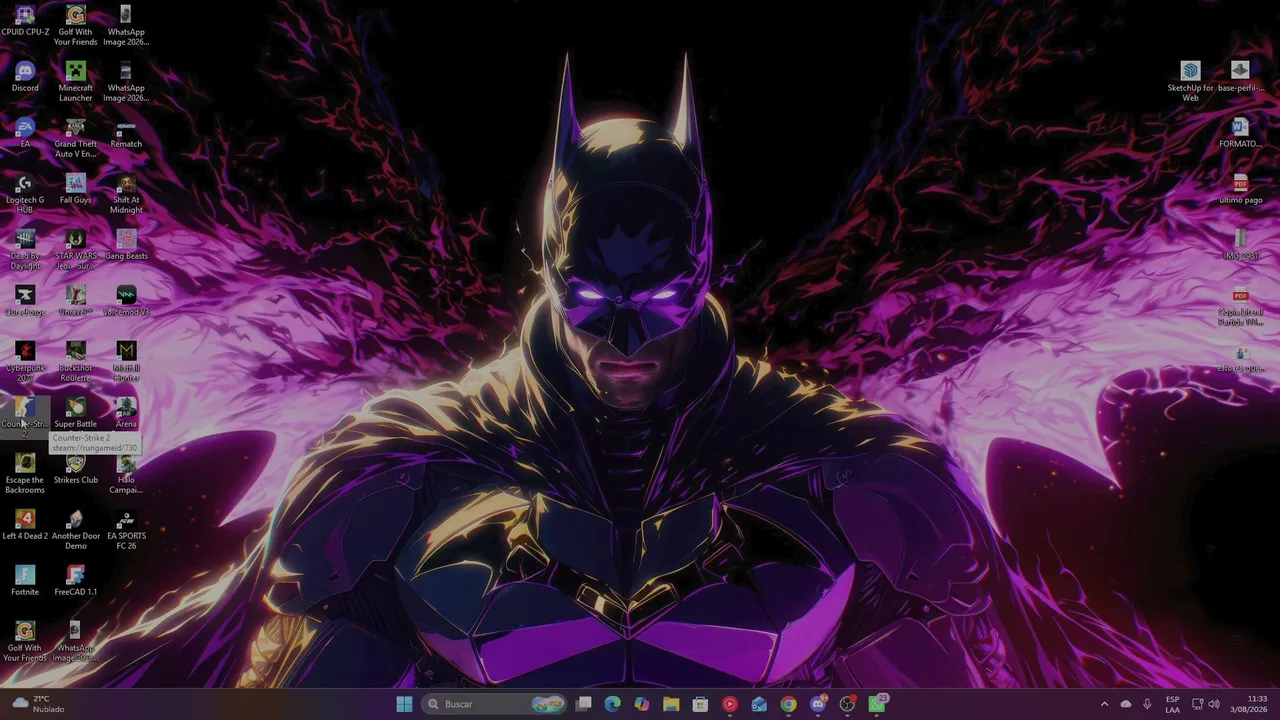
Task: Open Microsoft Store from the taskbar
Action: coord(700,704)
